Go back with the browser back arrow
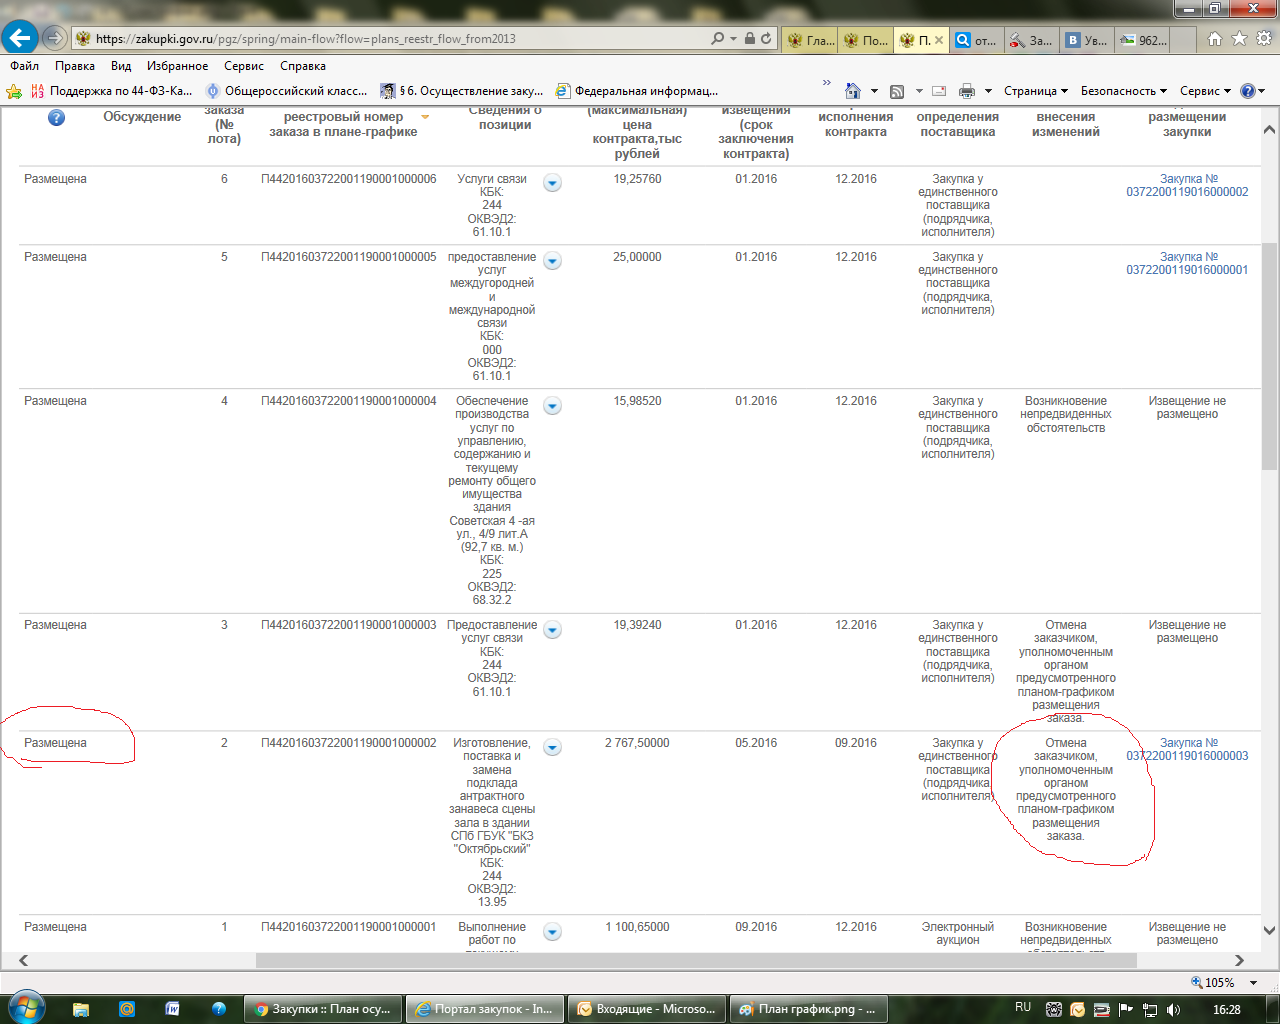The image size is (1280, 1024). click(20, 38)
